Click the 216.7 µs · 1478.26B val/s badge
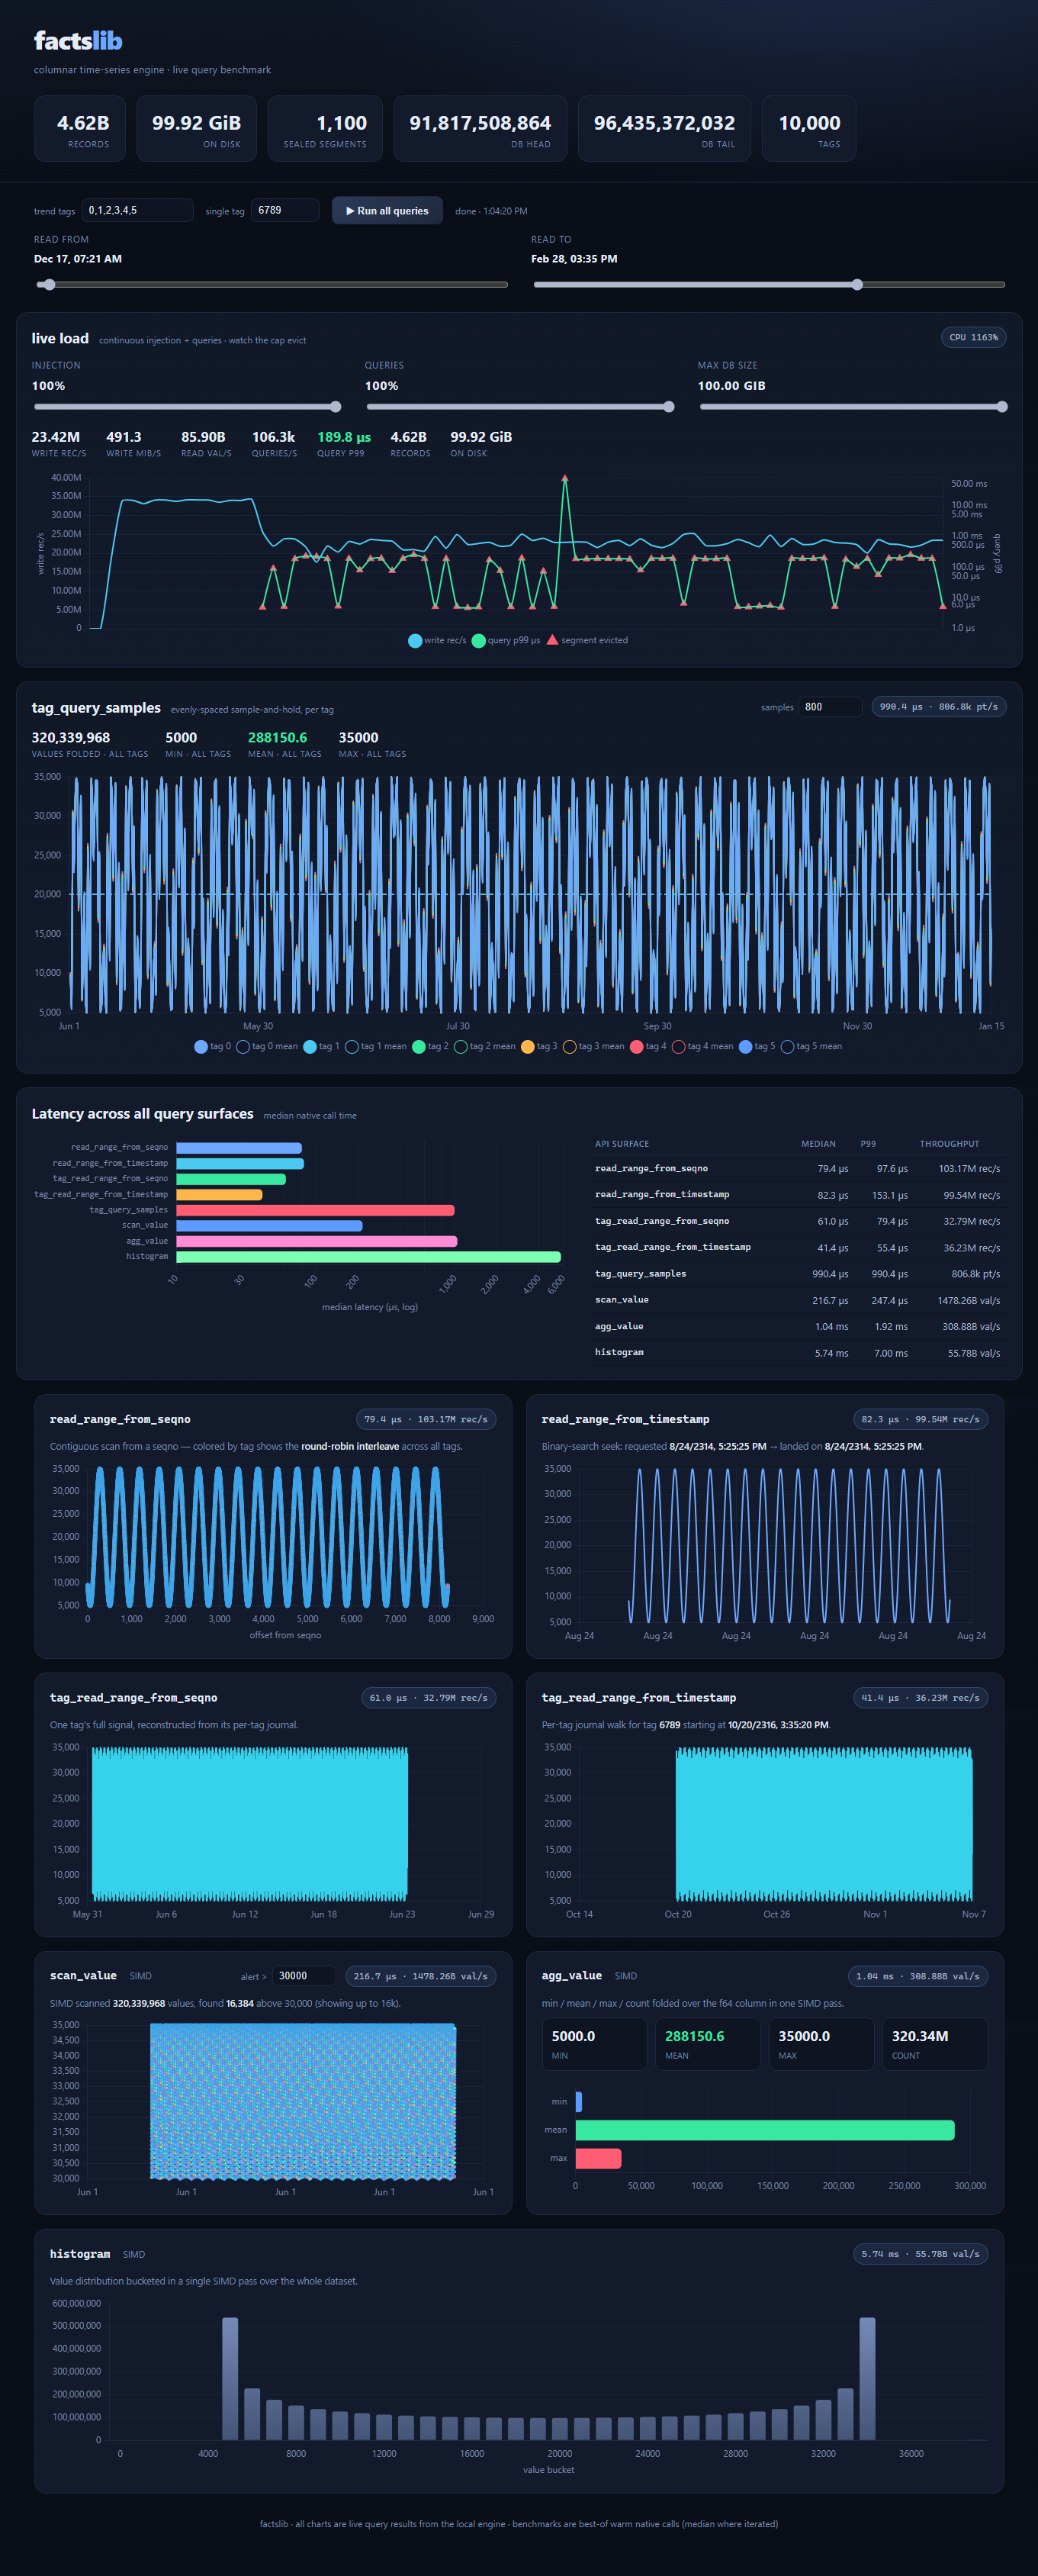The width and height of the screenshot is (1038, 2576). pyautogui.click(x=420, y=1976)
